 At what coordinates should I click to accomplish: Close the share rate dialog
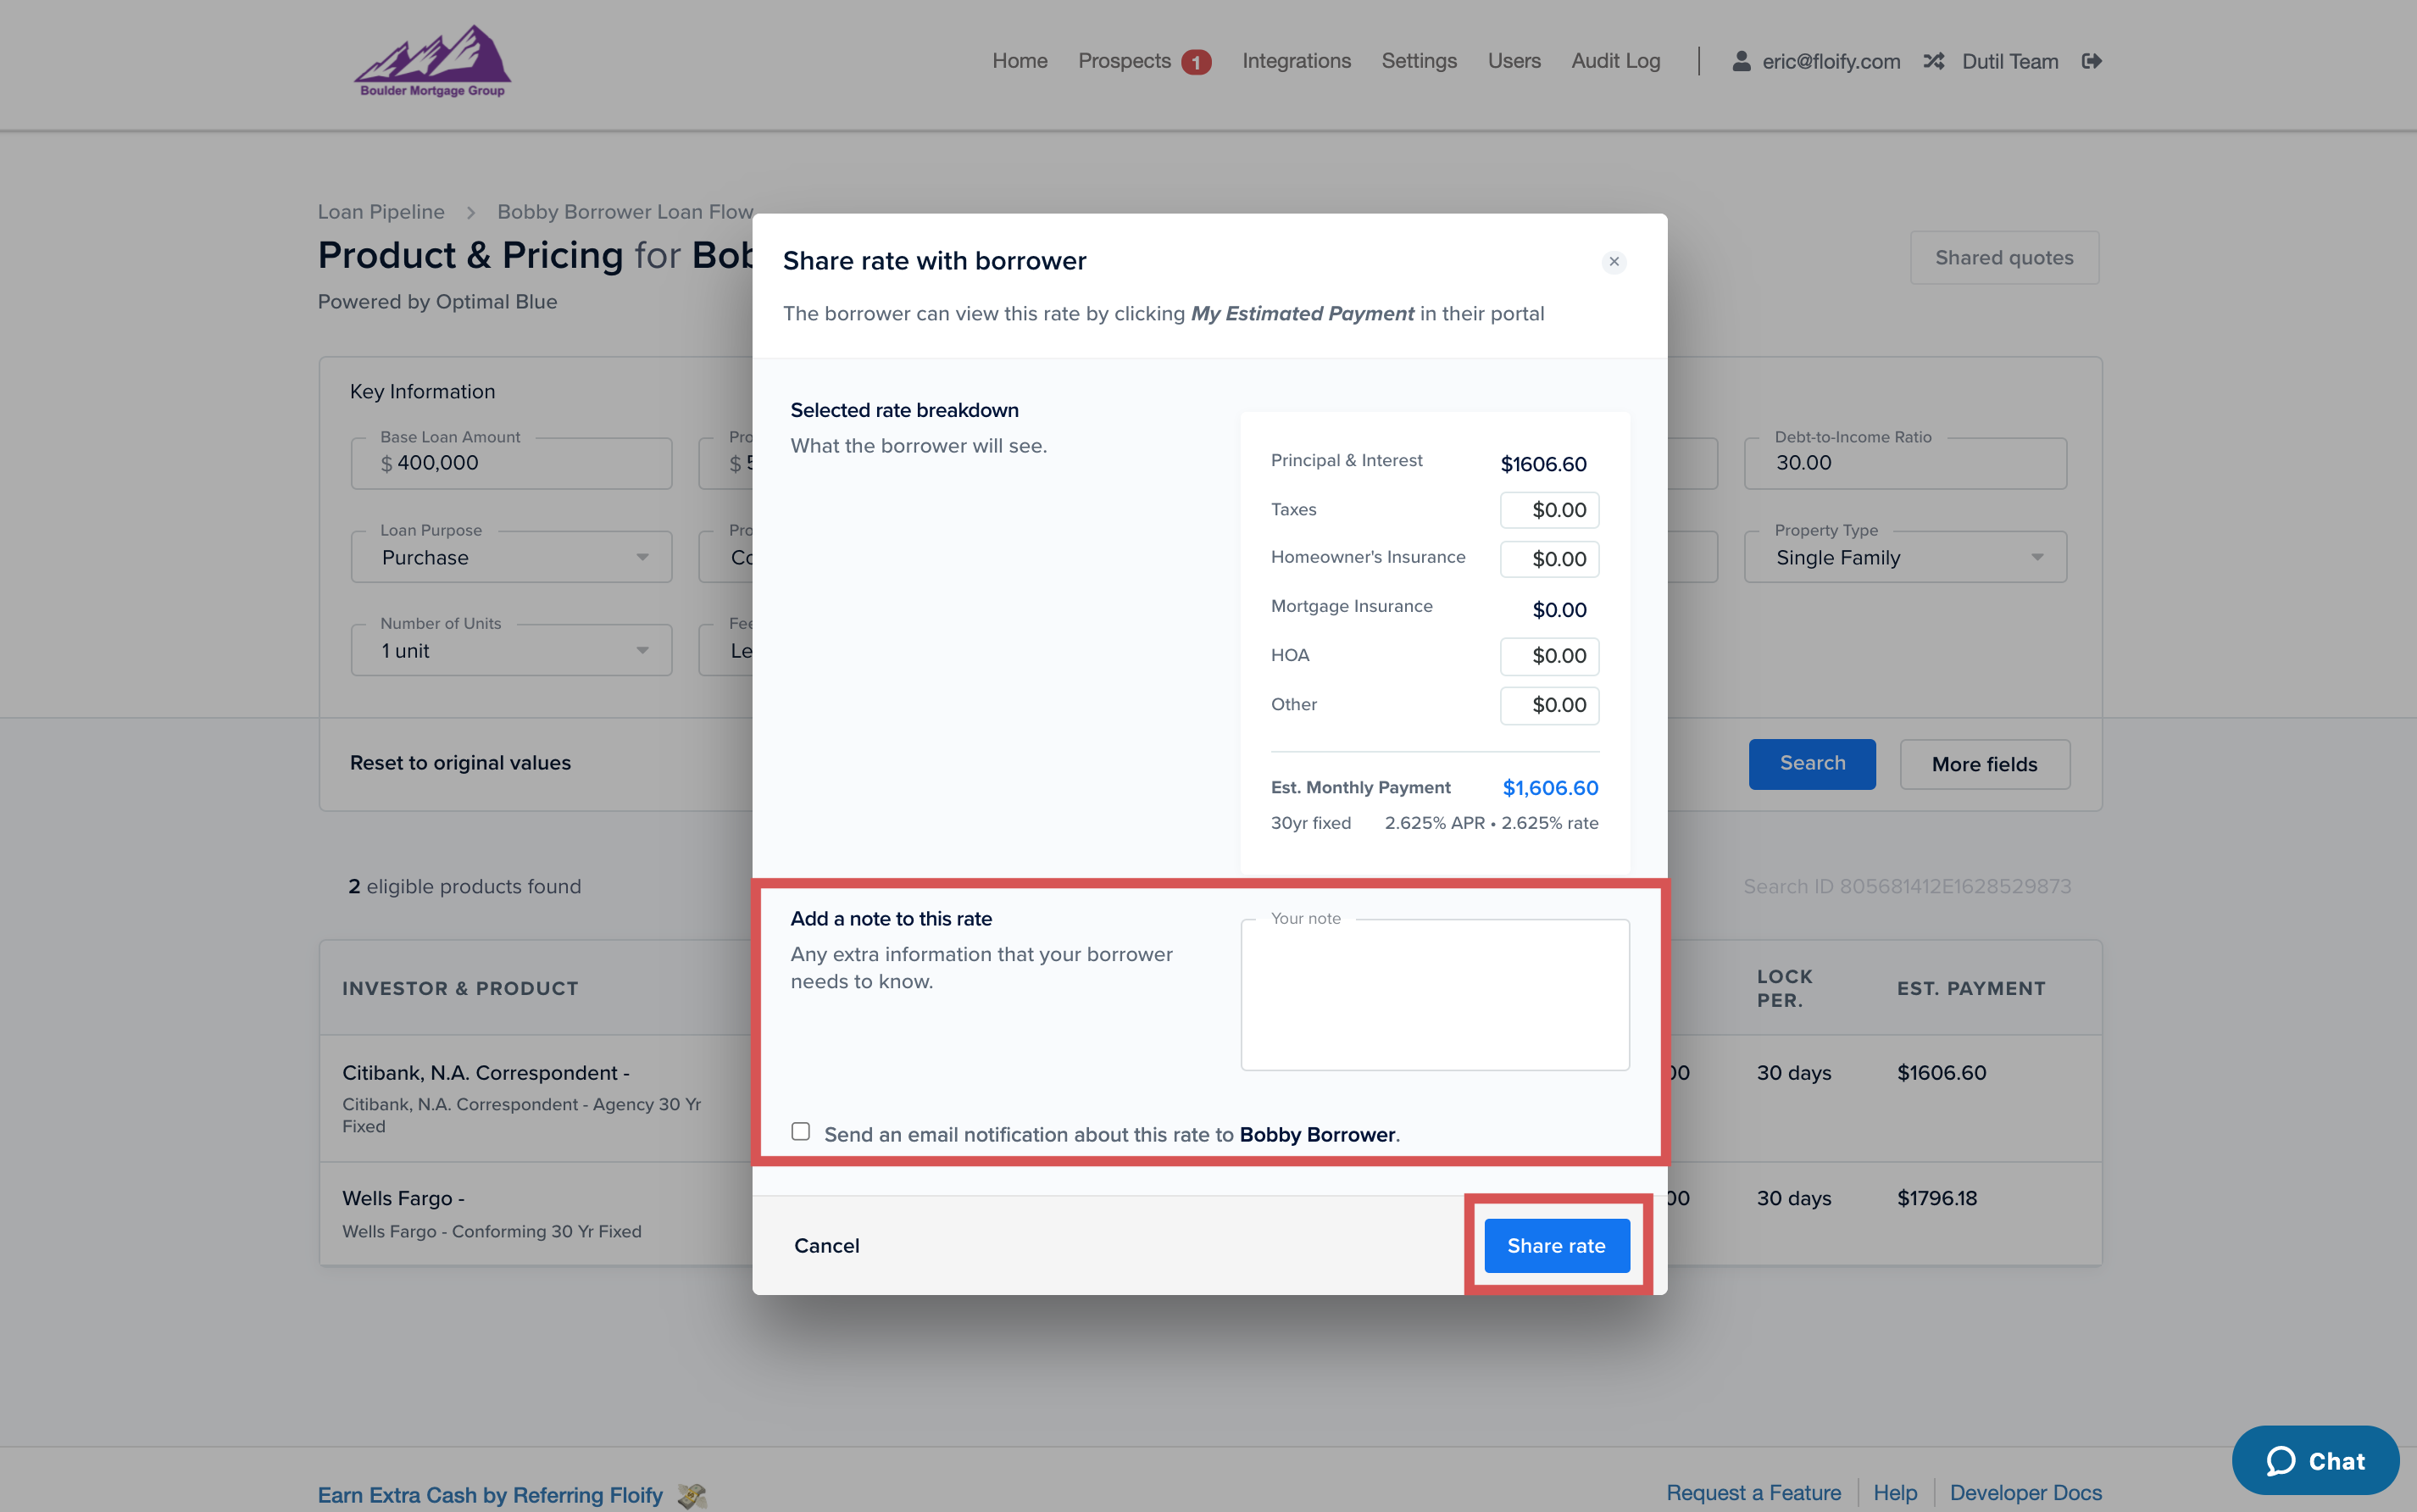click(1613, 262)
